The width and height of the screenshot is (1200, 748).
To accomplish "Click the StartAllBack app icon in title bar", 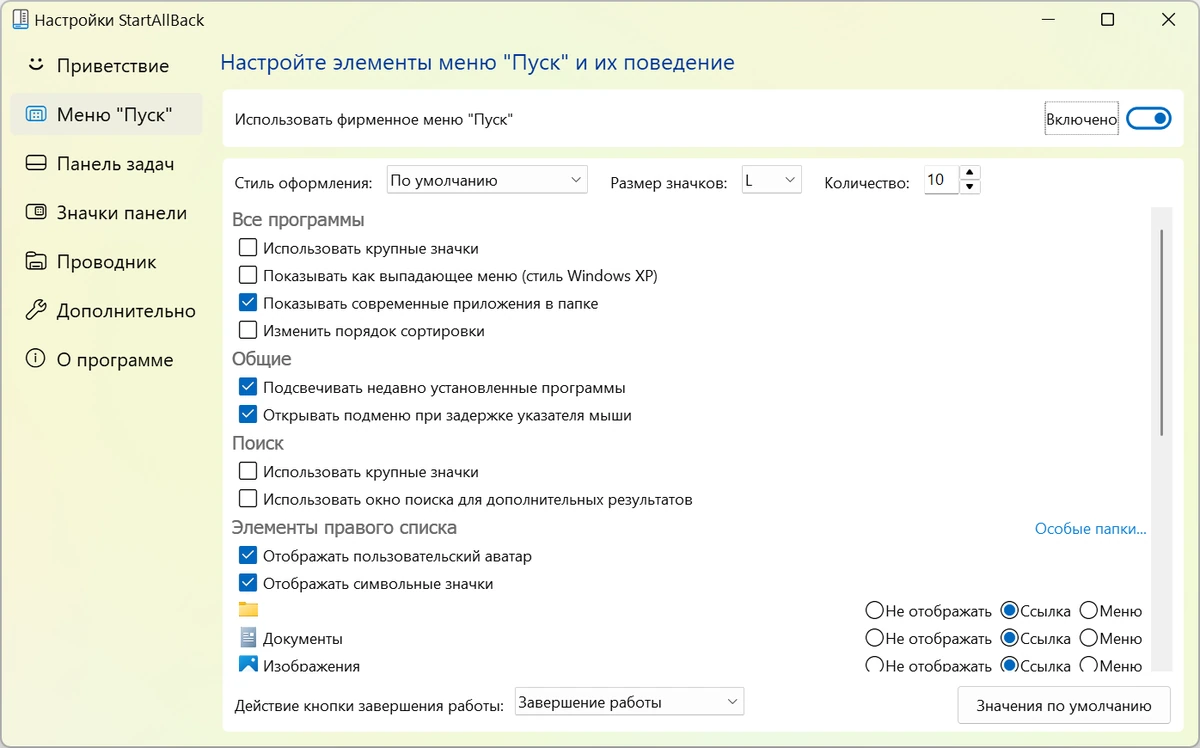I will [20, 19].
